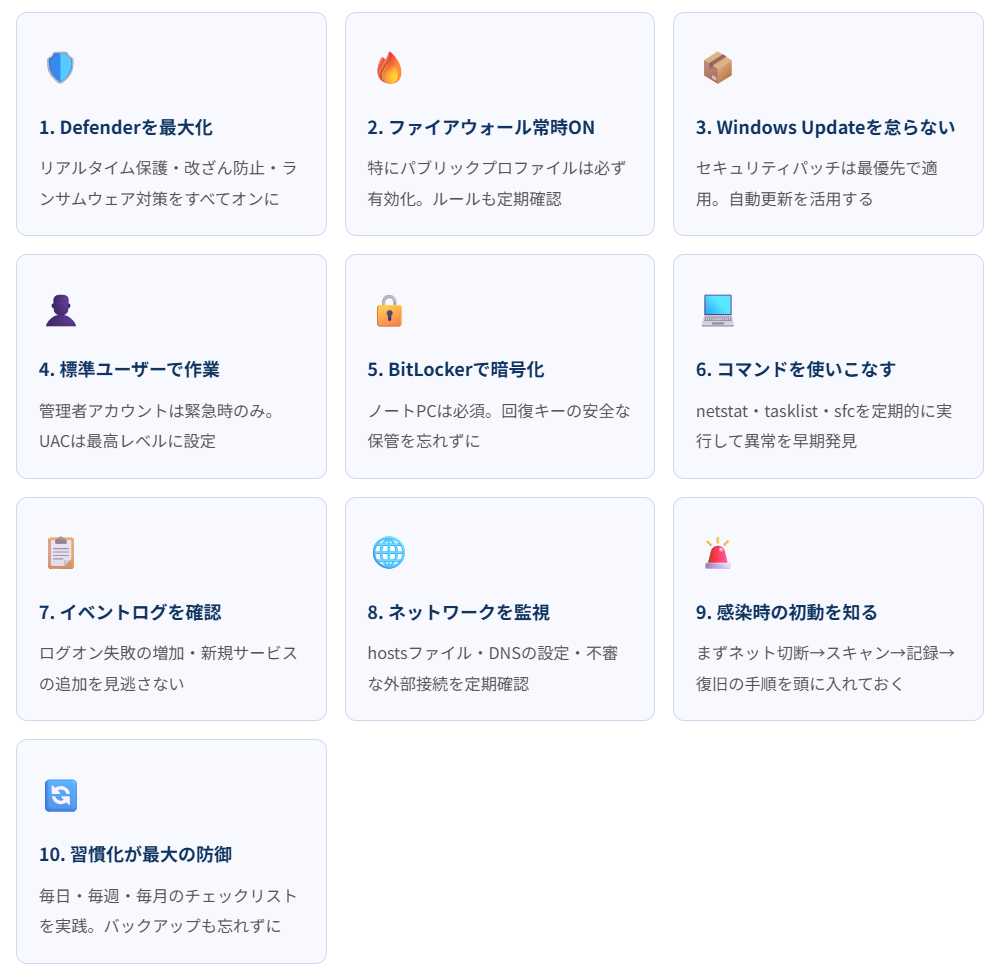This screenshot has height=967, width=992.
Task: Select the '6. コマンドを使いこなす' heading
Action: [796, 369]
